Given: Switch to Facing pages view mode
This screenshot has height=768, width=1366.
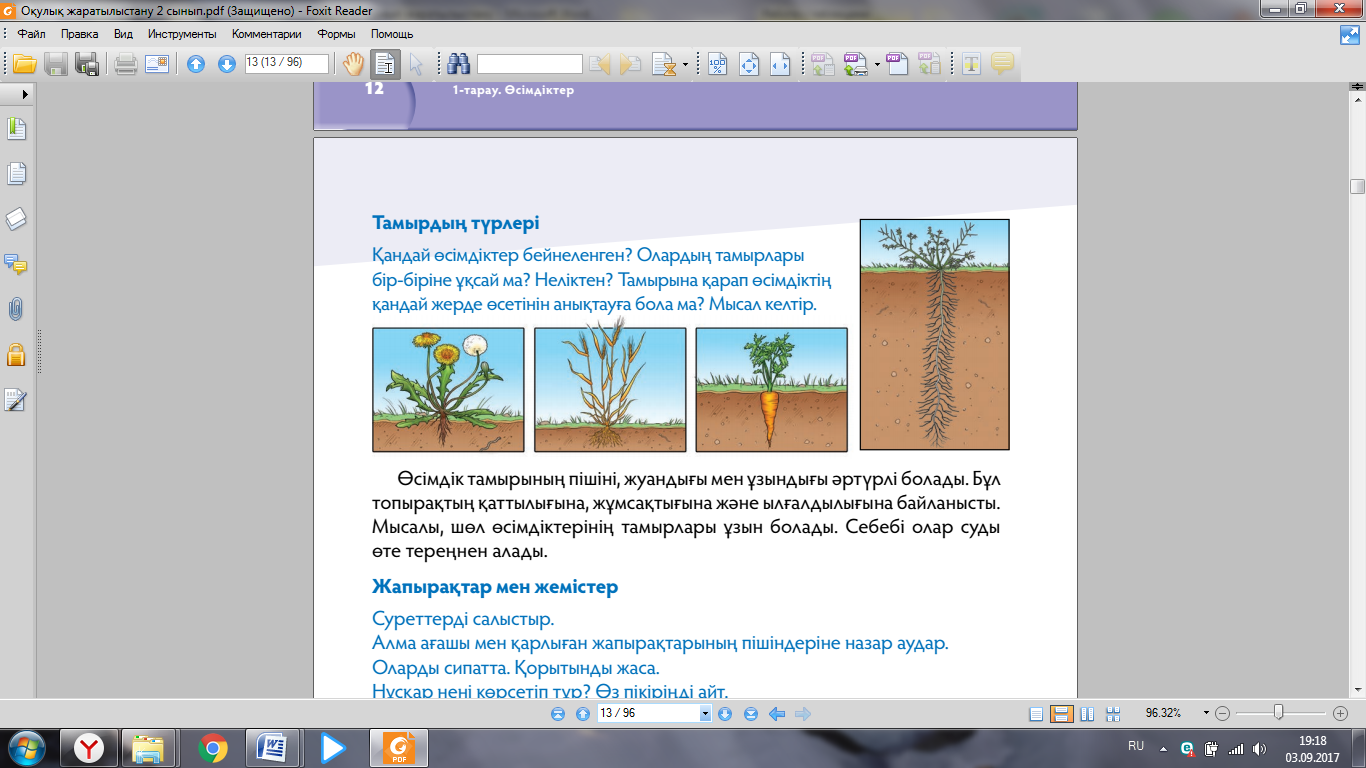Looking at the screenshot, I should point(1087,714).
